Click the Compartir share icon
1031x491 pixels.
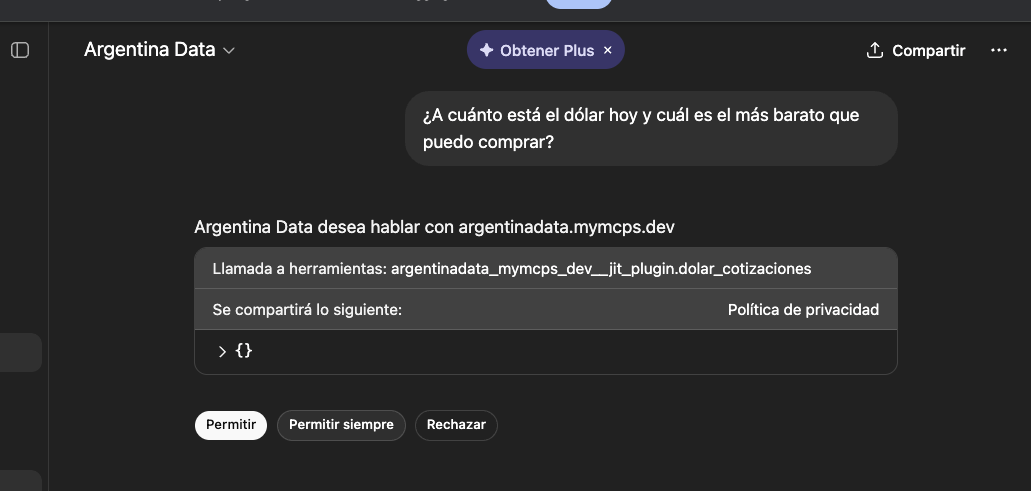(875, 51)
